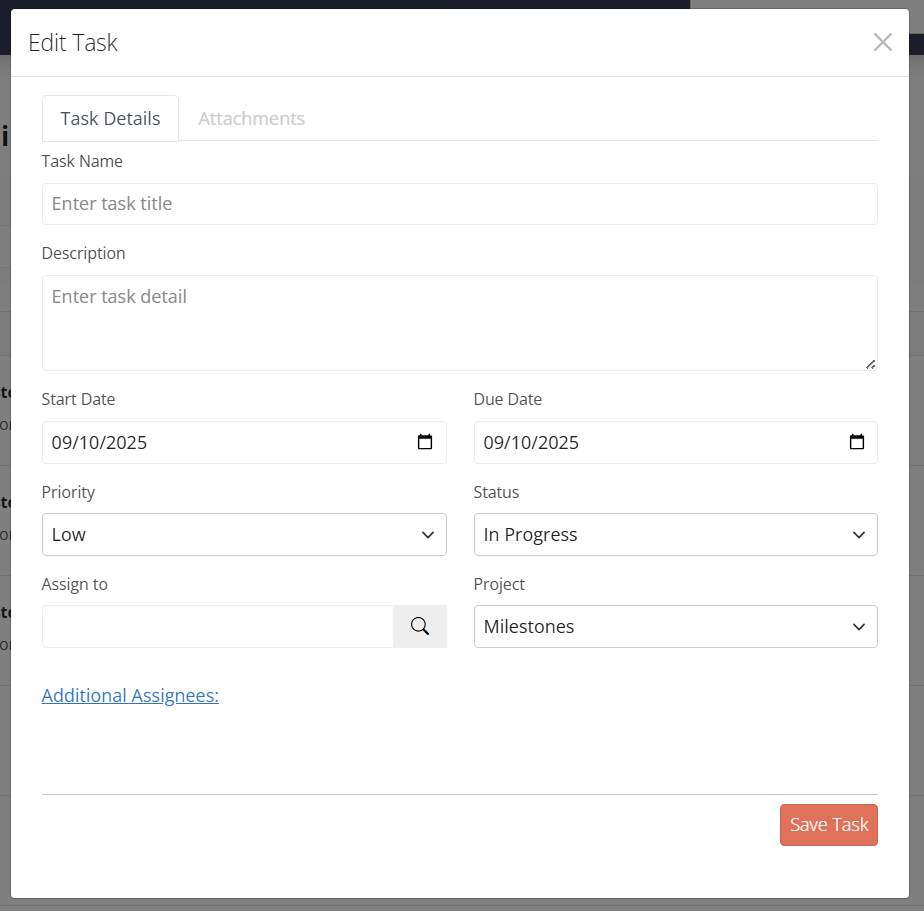Image resolution: width=924 pixels, height=911 pixels.
Task: Click inside the Description text area
Action: (459, 322)
